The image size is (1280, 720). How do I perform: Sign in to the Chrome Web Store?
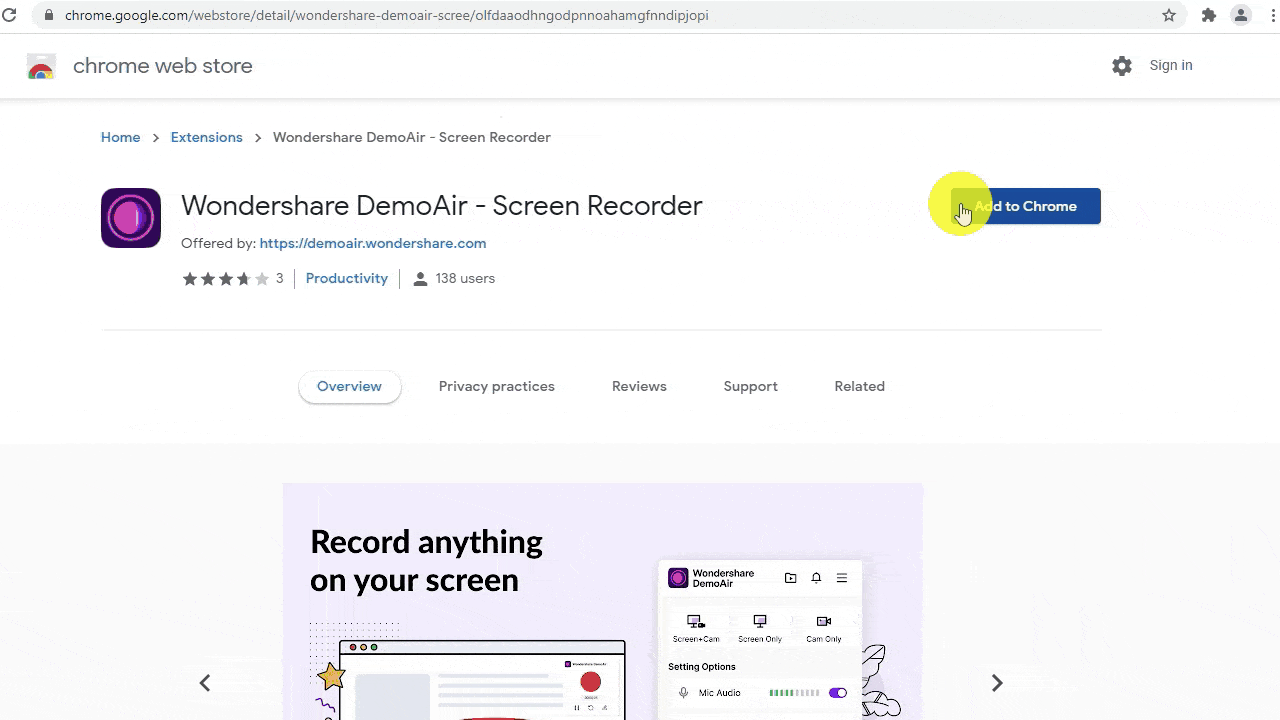(1171, 65)
